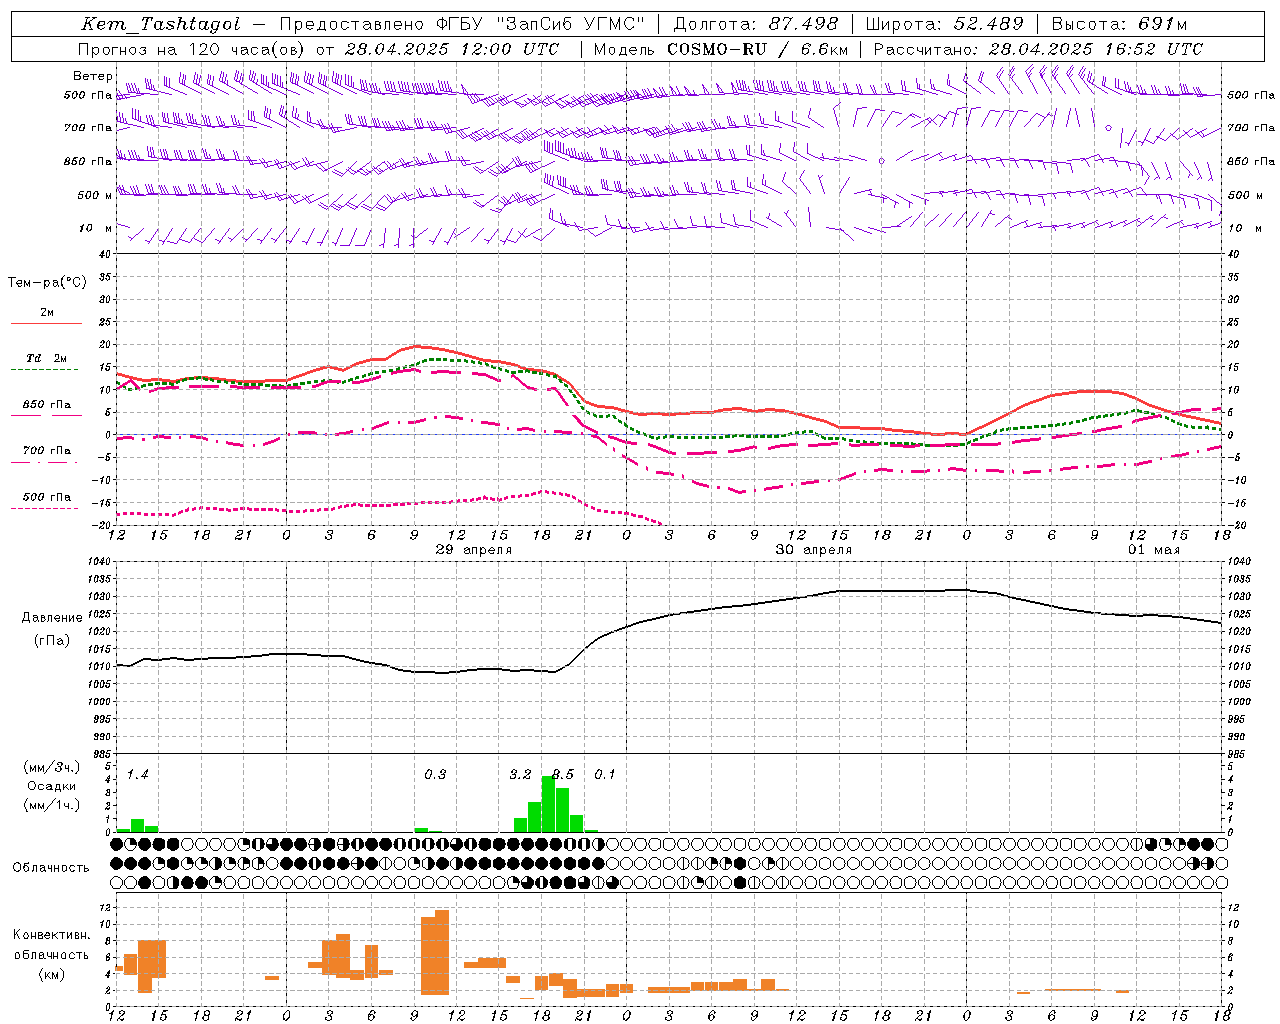This screenshot has height=1024, width=1280.
Task: Click the 0.1 precipitation total value
Action: [x=605, y=774]
